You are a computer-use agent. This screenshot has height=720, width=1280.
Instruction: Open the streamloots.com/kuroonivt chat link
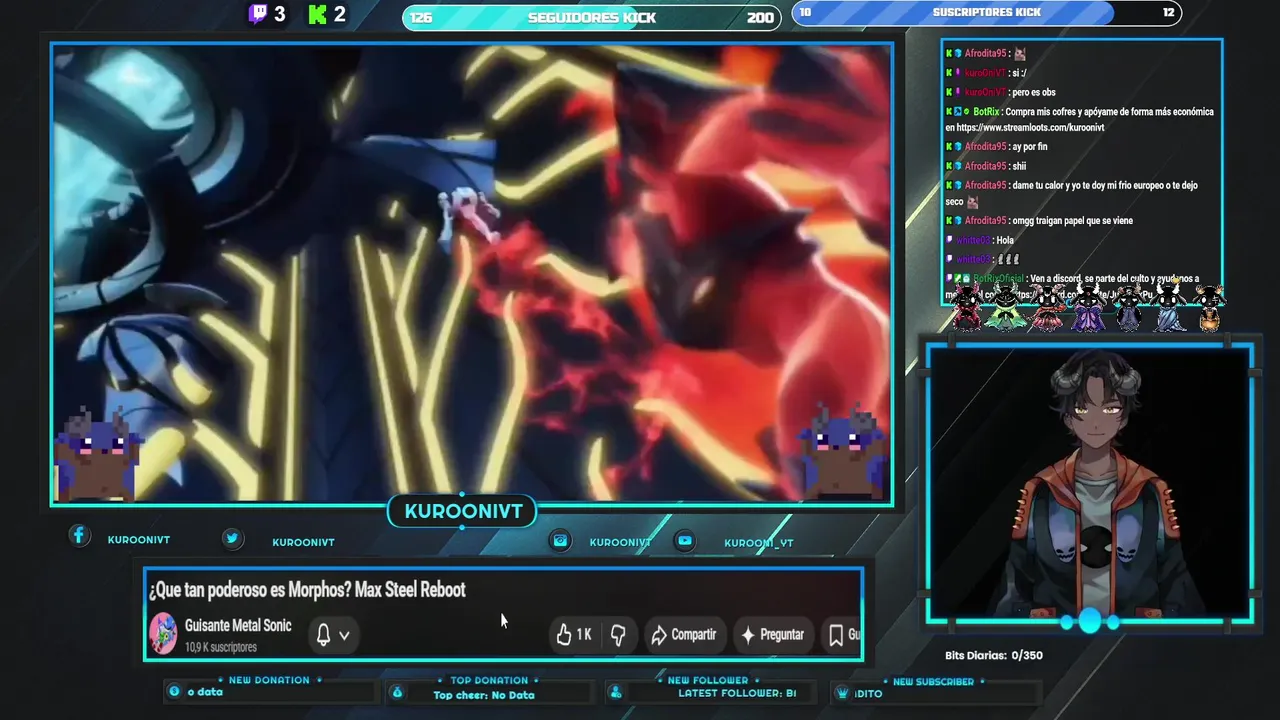click(1030, 128)
